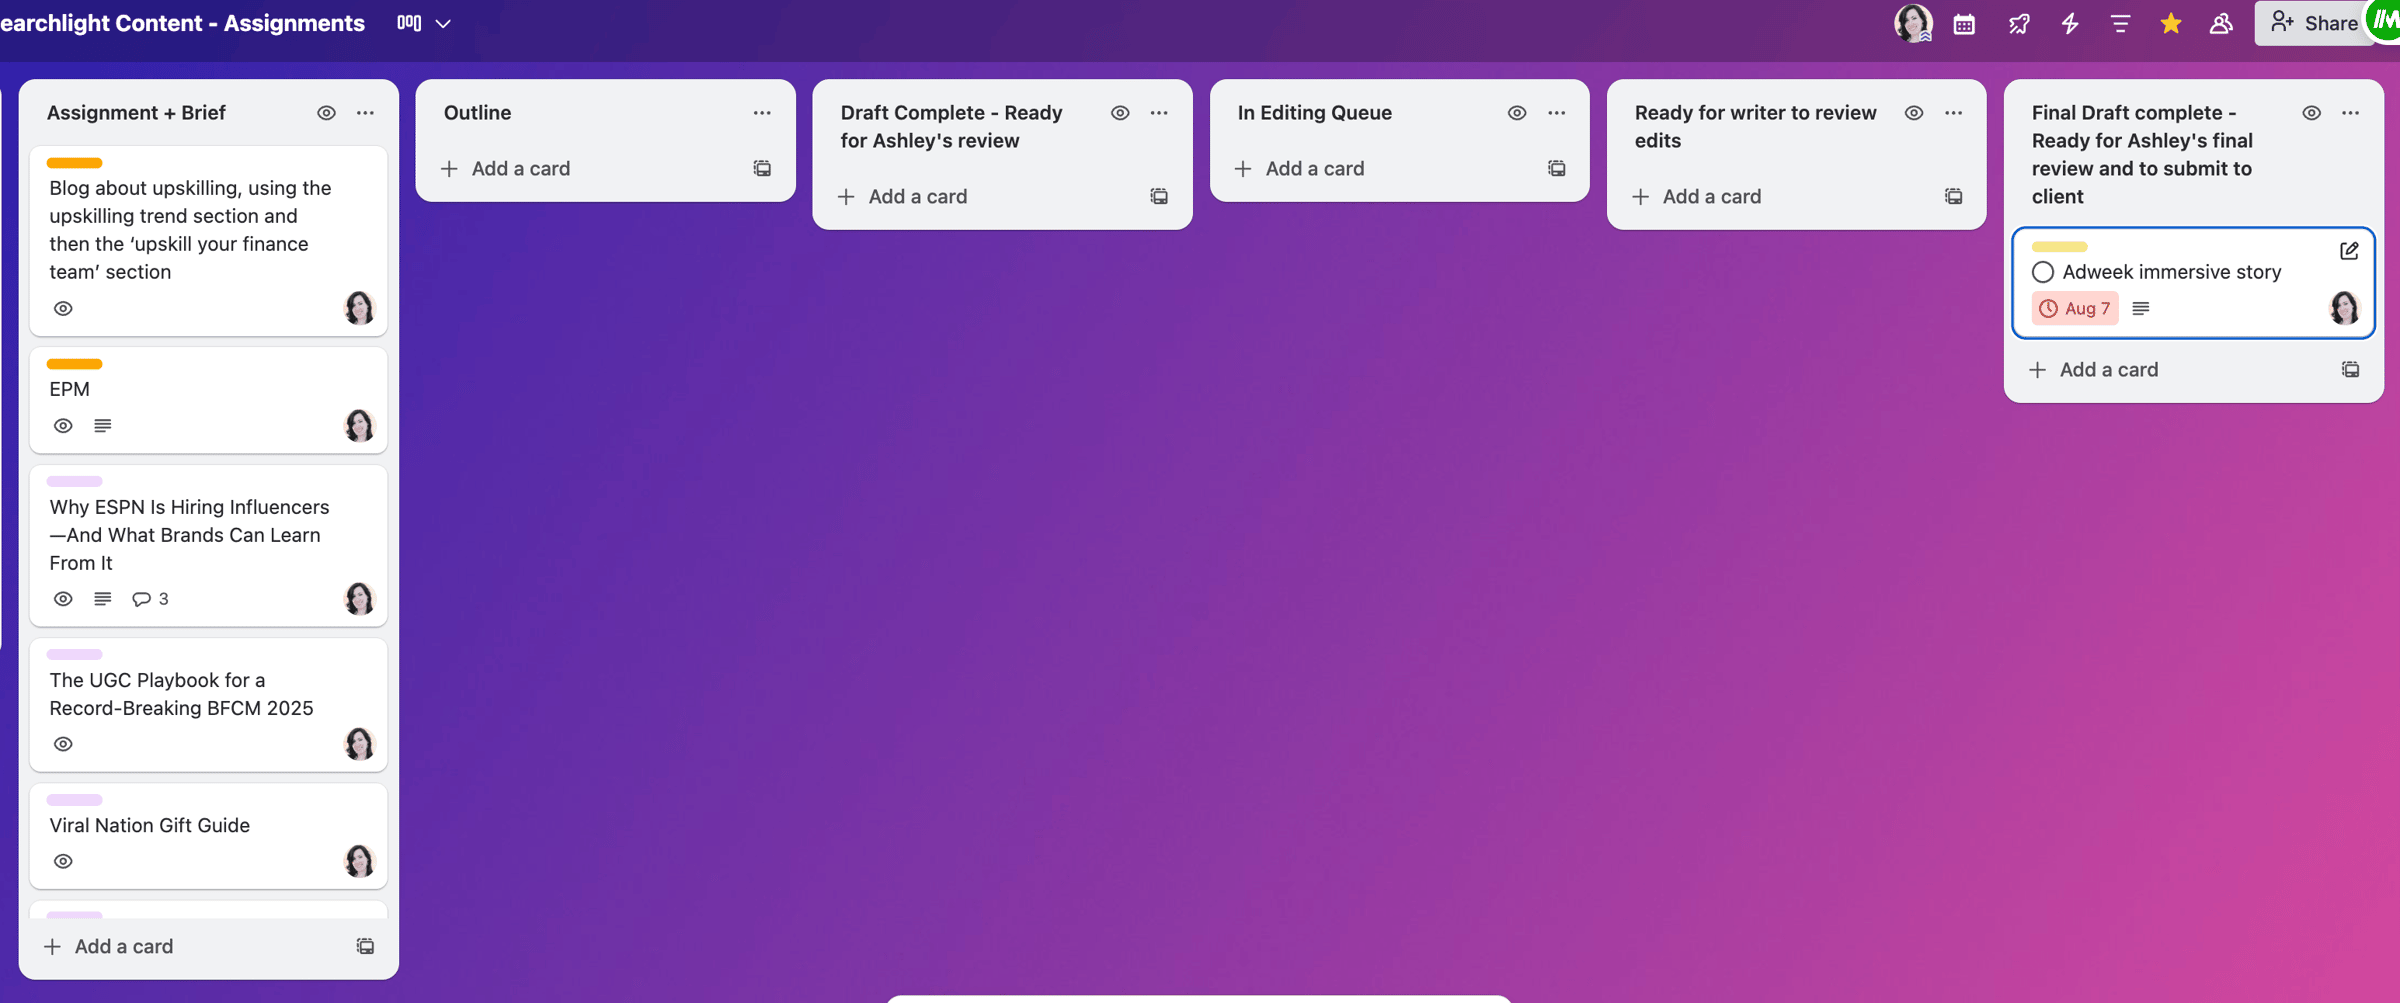Open the calendar power-up icon
Viewport: 2400px width, 1003px height.
point(1964,24)
